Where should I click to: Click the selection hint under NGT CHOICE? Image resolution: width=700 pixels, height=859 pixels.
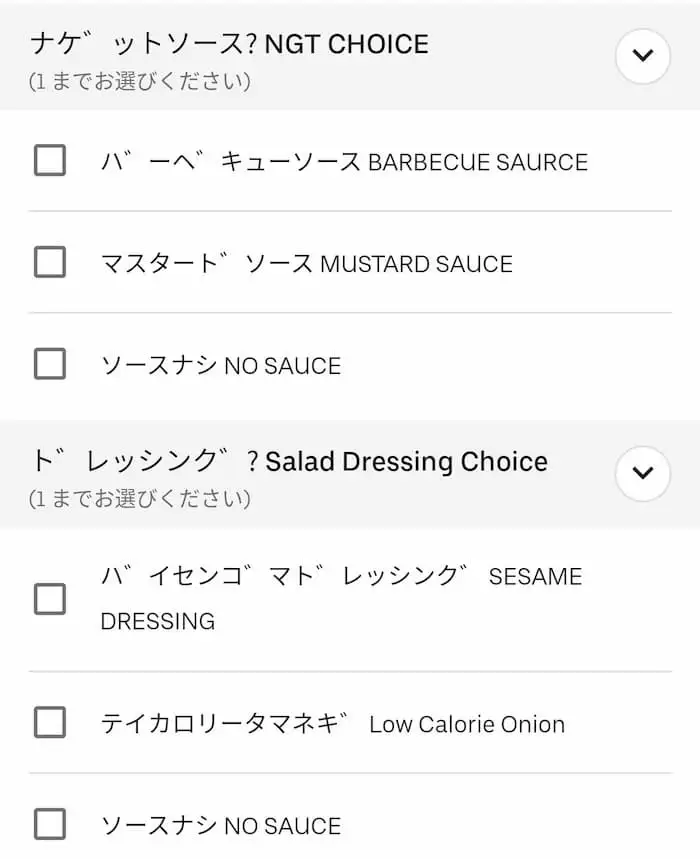[x=140, y=81]
